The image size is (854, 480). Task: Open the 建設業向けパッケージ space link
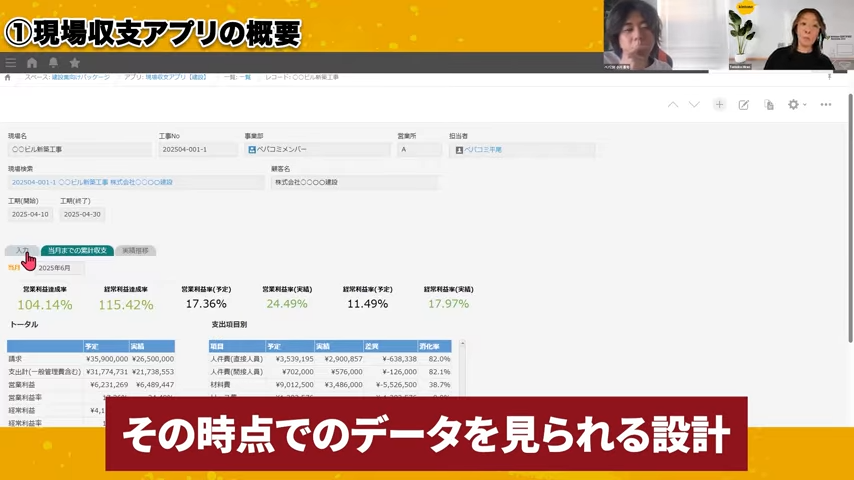pos(81,77)
